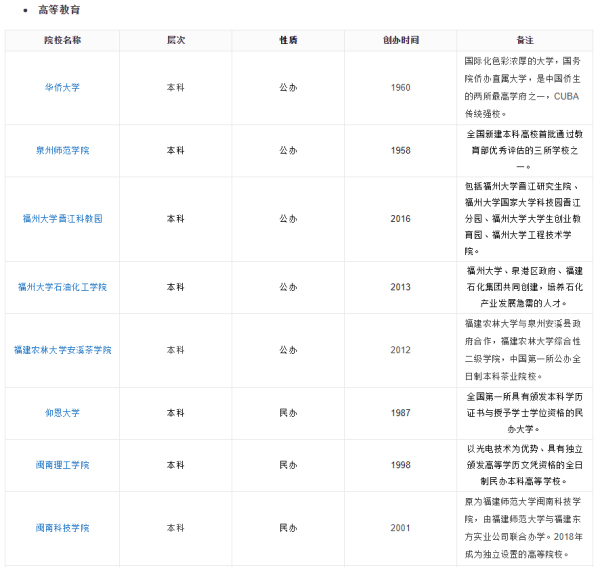
Task: Click 本科 in the 闽南科技学院 row
Action: pos(176,528)
